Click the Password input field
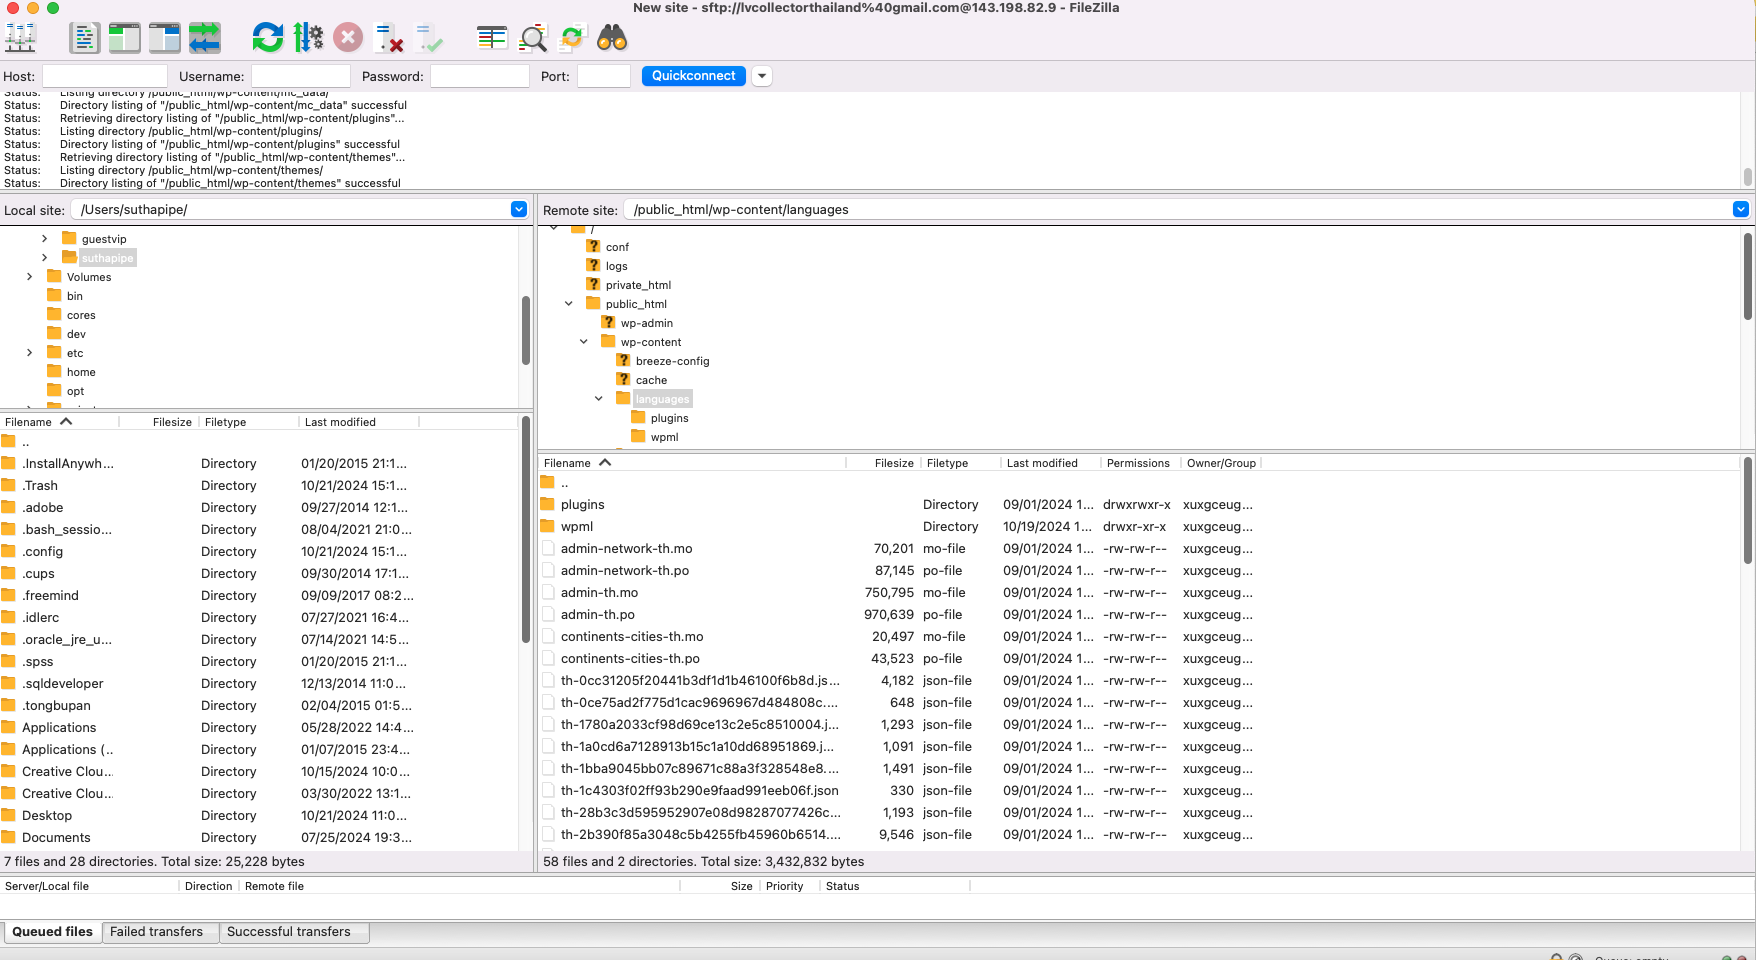1756x960 pixels. [x=480, y=76]
